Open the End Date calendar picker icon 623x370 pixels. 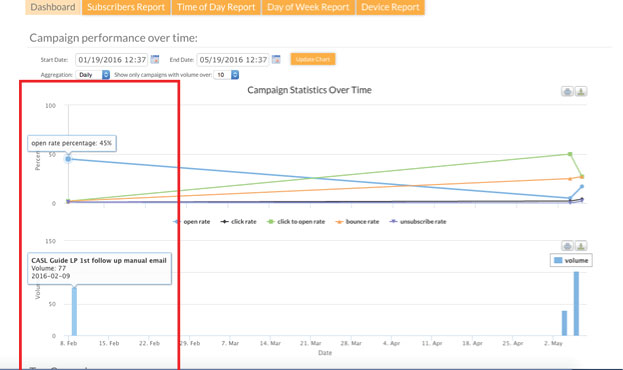point(276,60)
